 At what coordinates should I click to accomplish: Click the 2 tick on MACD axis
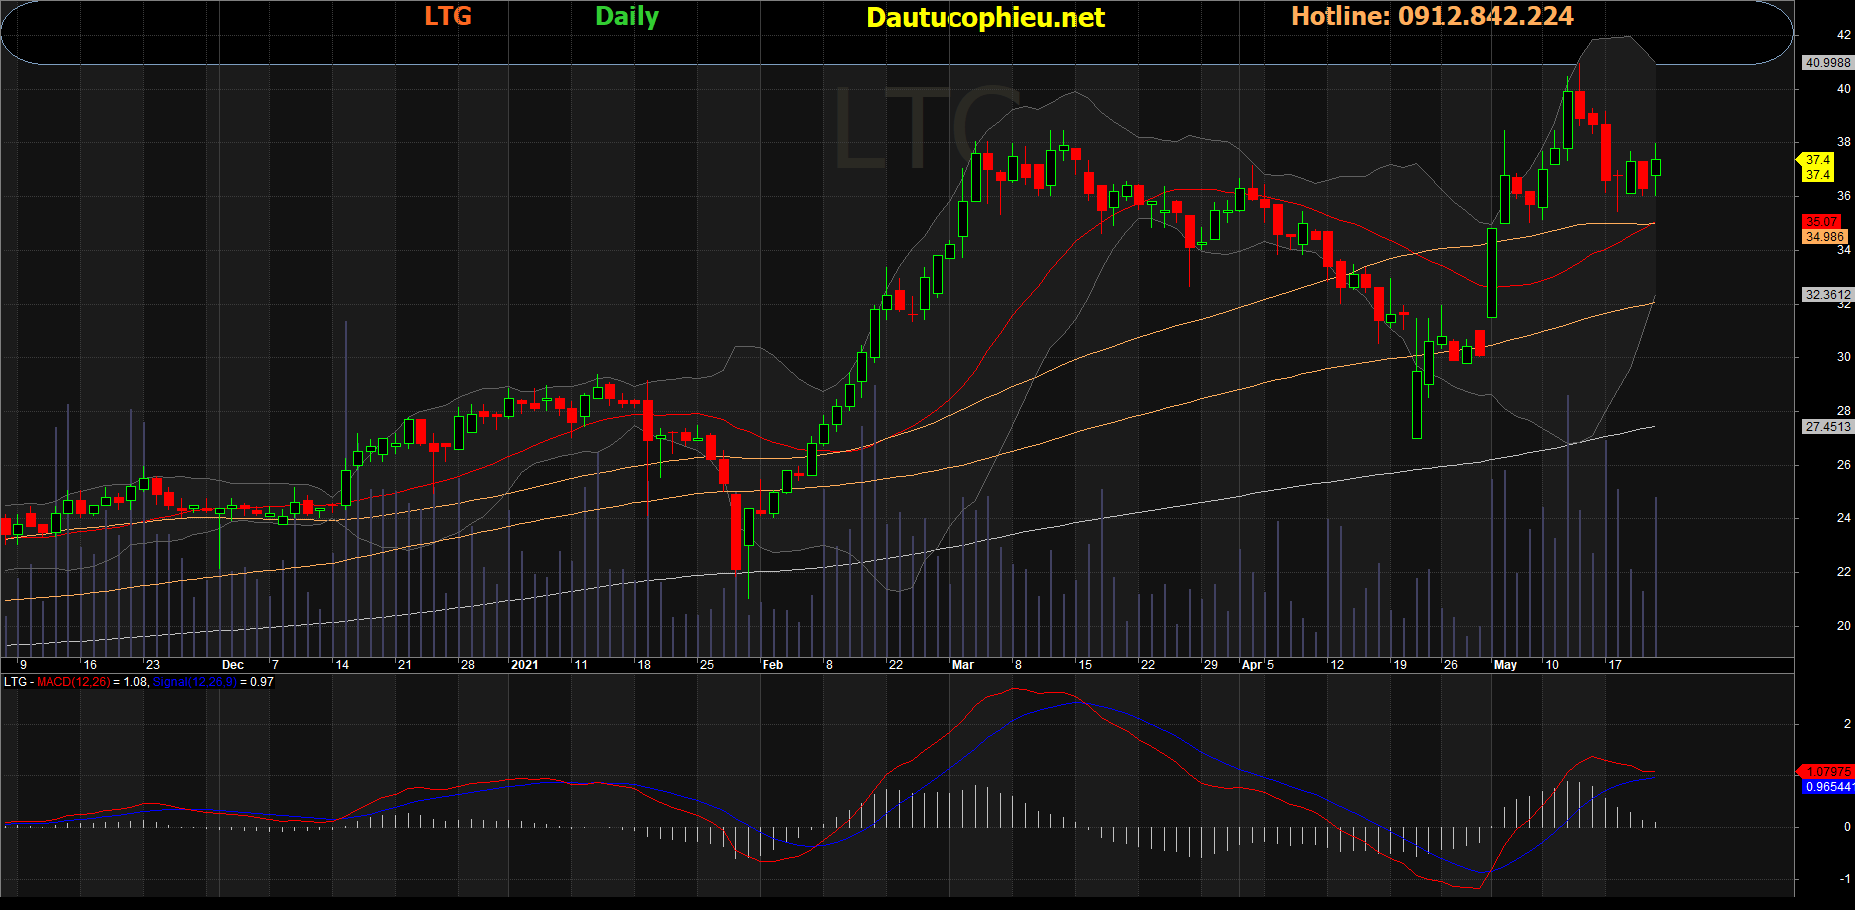tap(1847, 724)
